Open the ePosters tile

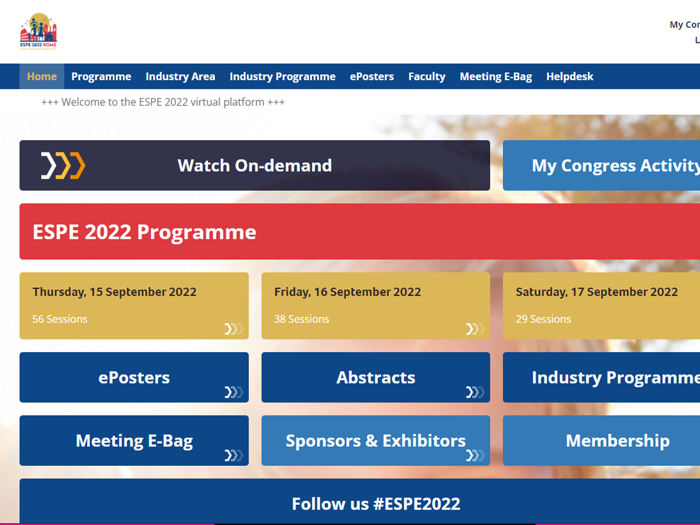point(134,377)
